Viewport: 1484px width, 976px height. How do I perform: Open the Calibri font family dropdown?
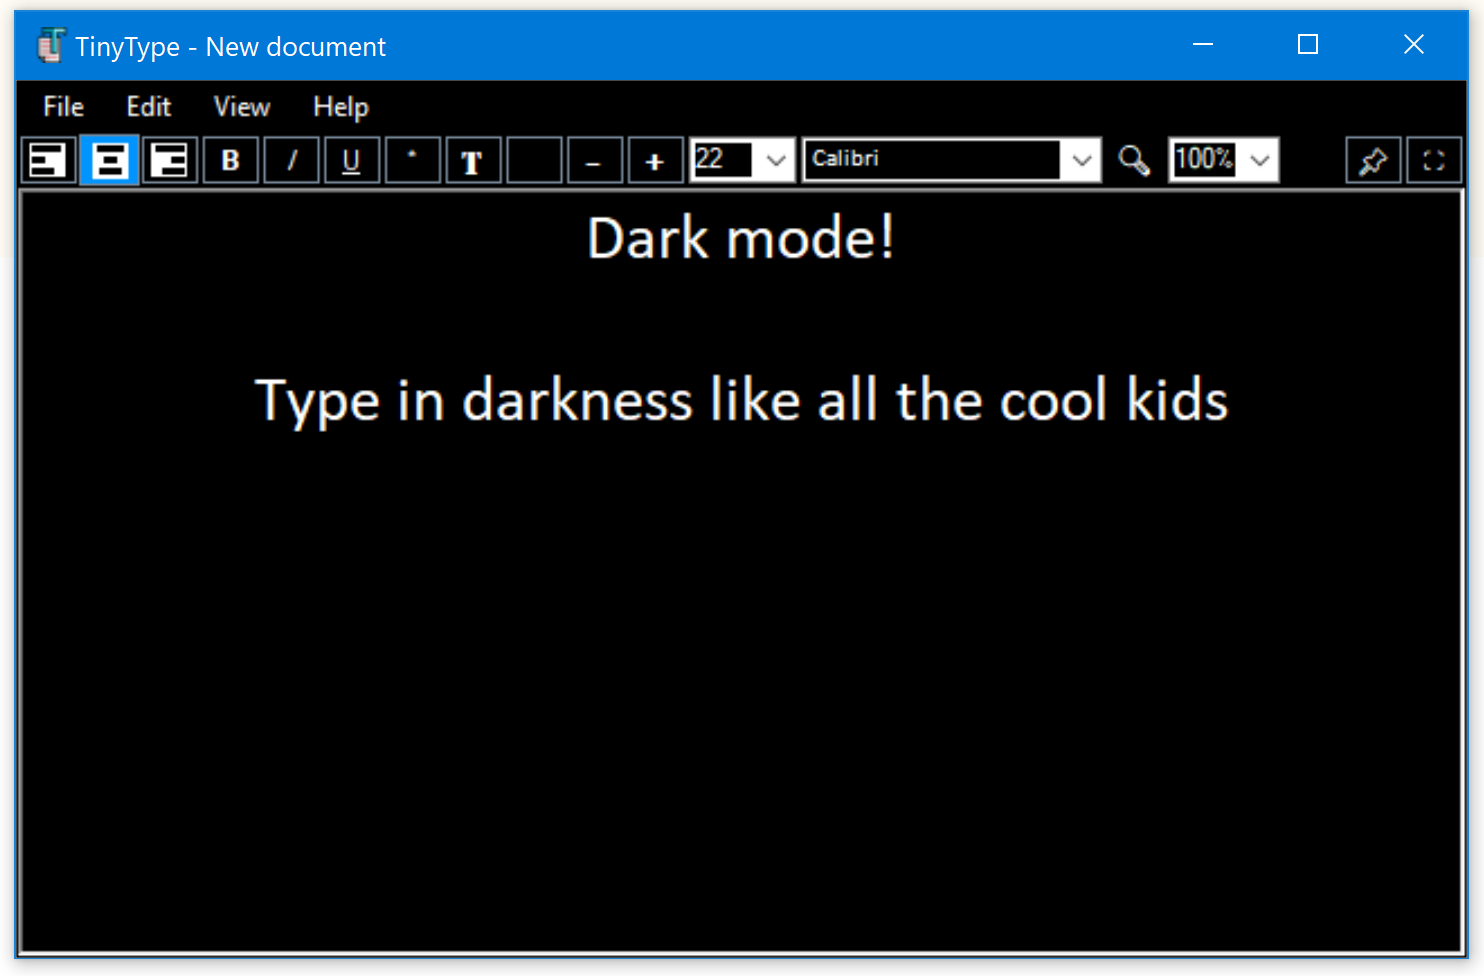coord(1081,159)
